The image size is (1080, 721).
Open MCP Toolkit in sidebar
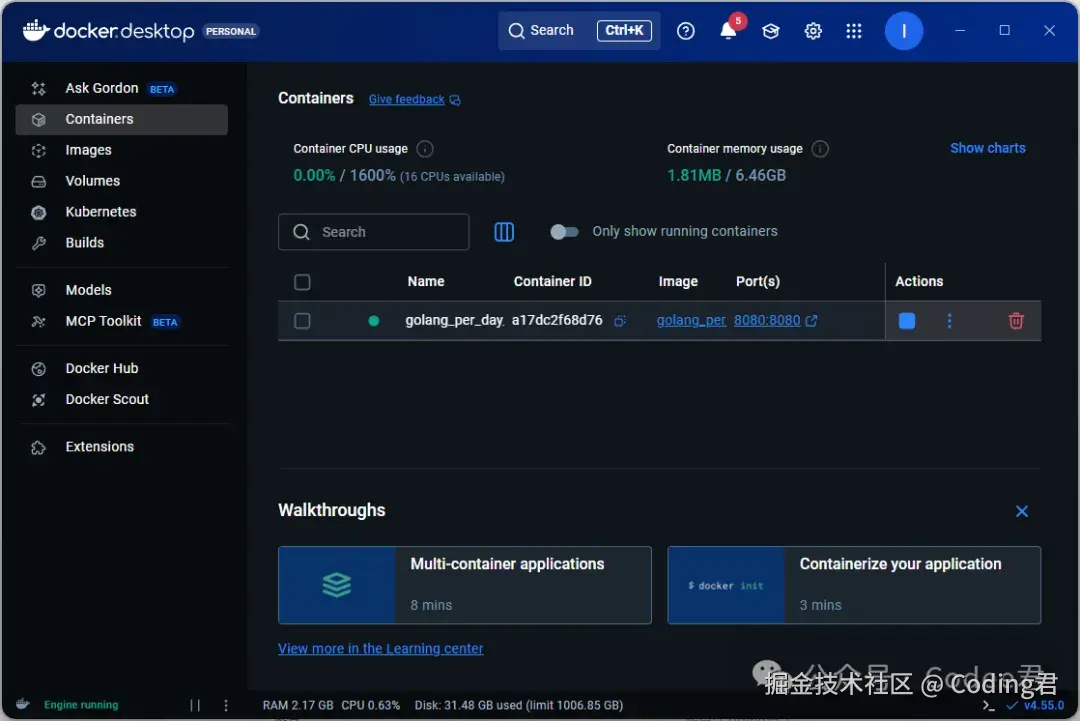pyautogui.click(x=121, y=321)
